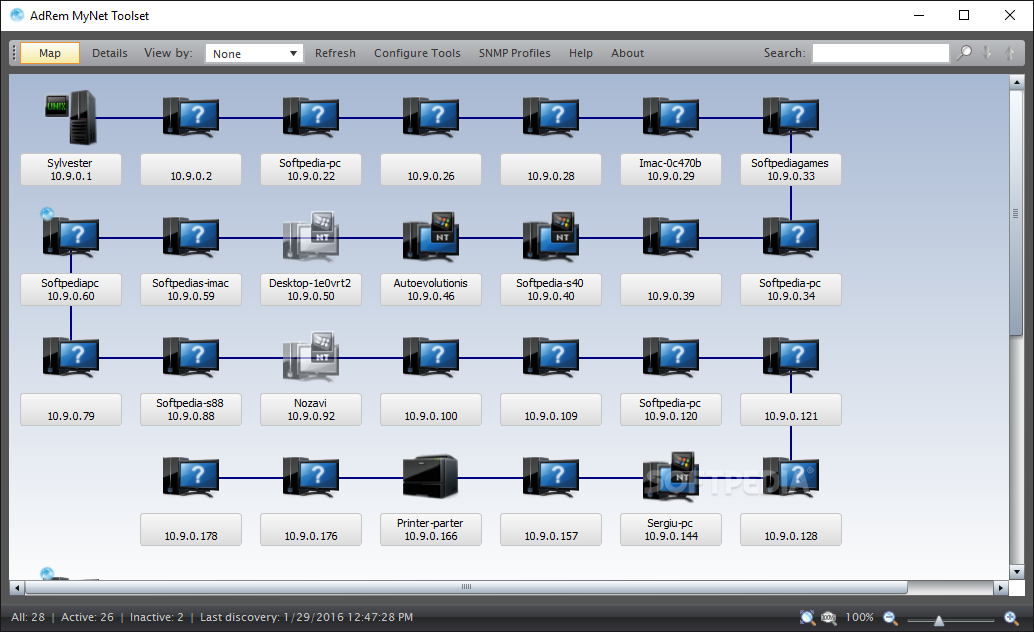Select the Imac-0c470b device icon
Image resolution: width=1034 pixels, height=632 pixels.
pyautogui.click(x=671, y=117)
